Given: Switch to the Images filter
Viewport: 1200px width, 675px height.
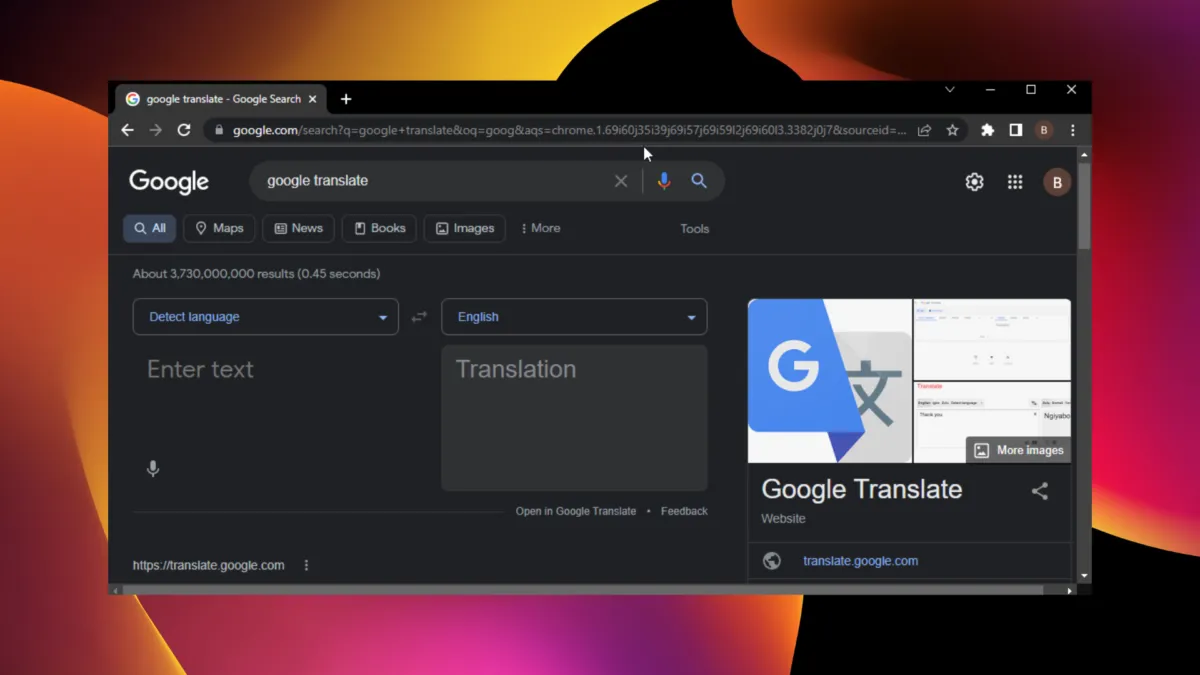Looking at the screenshot, I should tap(464, 228).
